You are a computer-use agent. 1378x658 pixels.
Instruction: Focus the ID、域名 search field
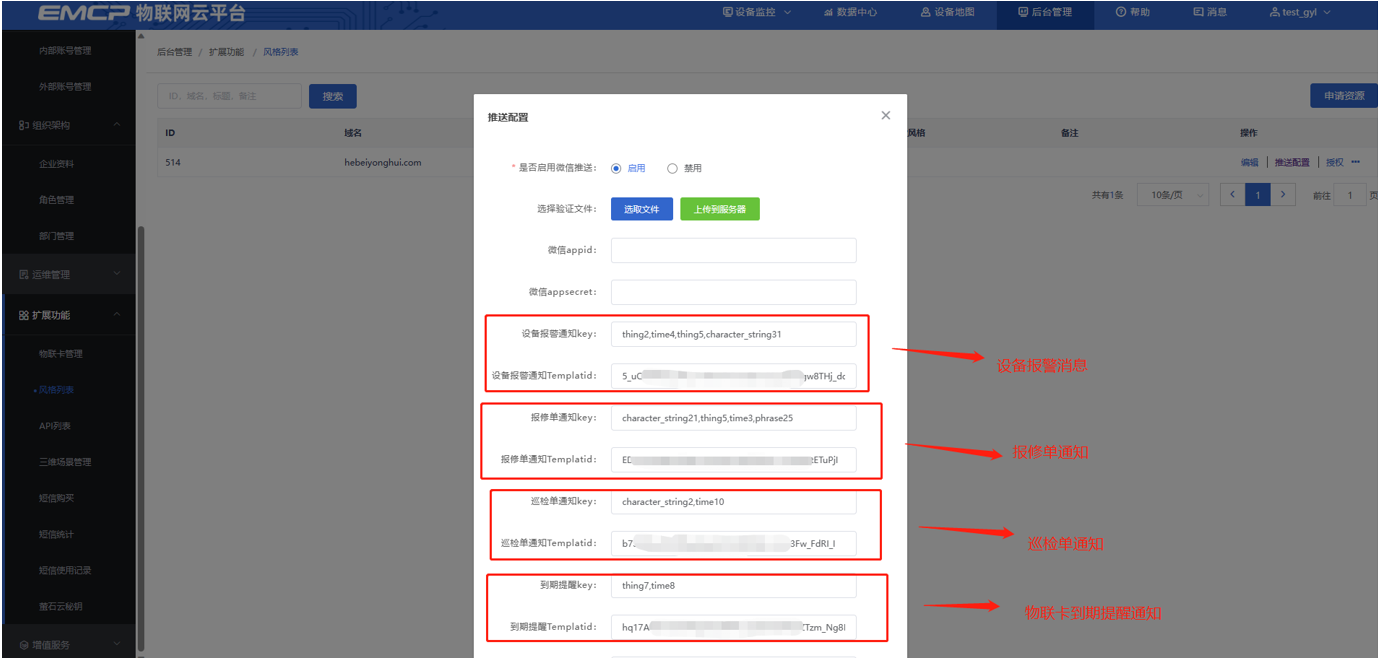pos(229,96)
